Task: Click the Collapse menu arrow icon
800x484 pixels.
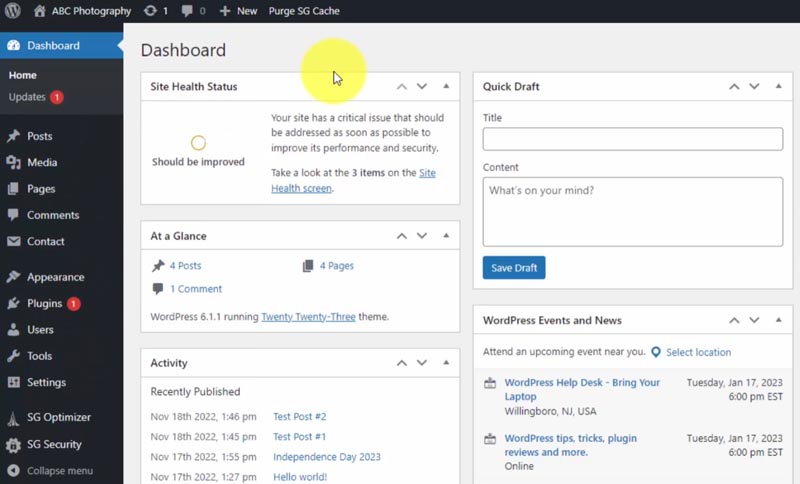Action: (13, 470)
